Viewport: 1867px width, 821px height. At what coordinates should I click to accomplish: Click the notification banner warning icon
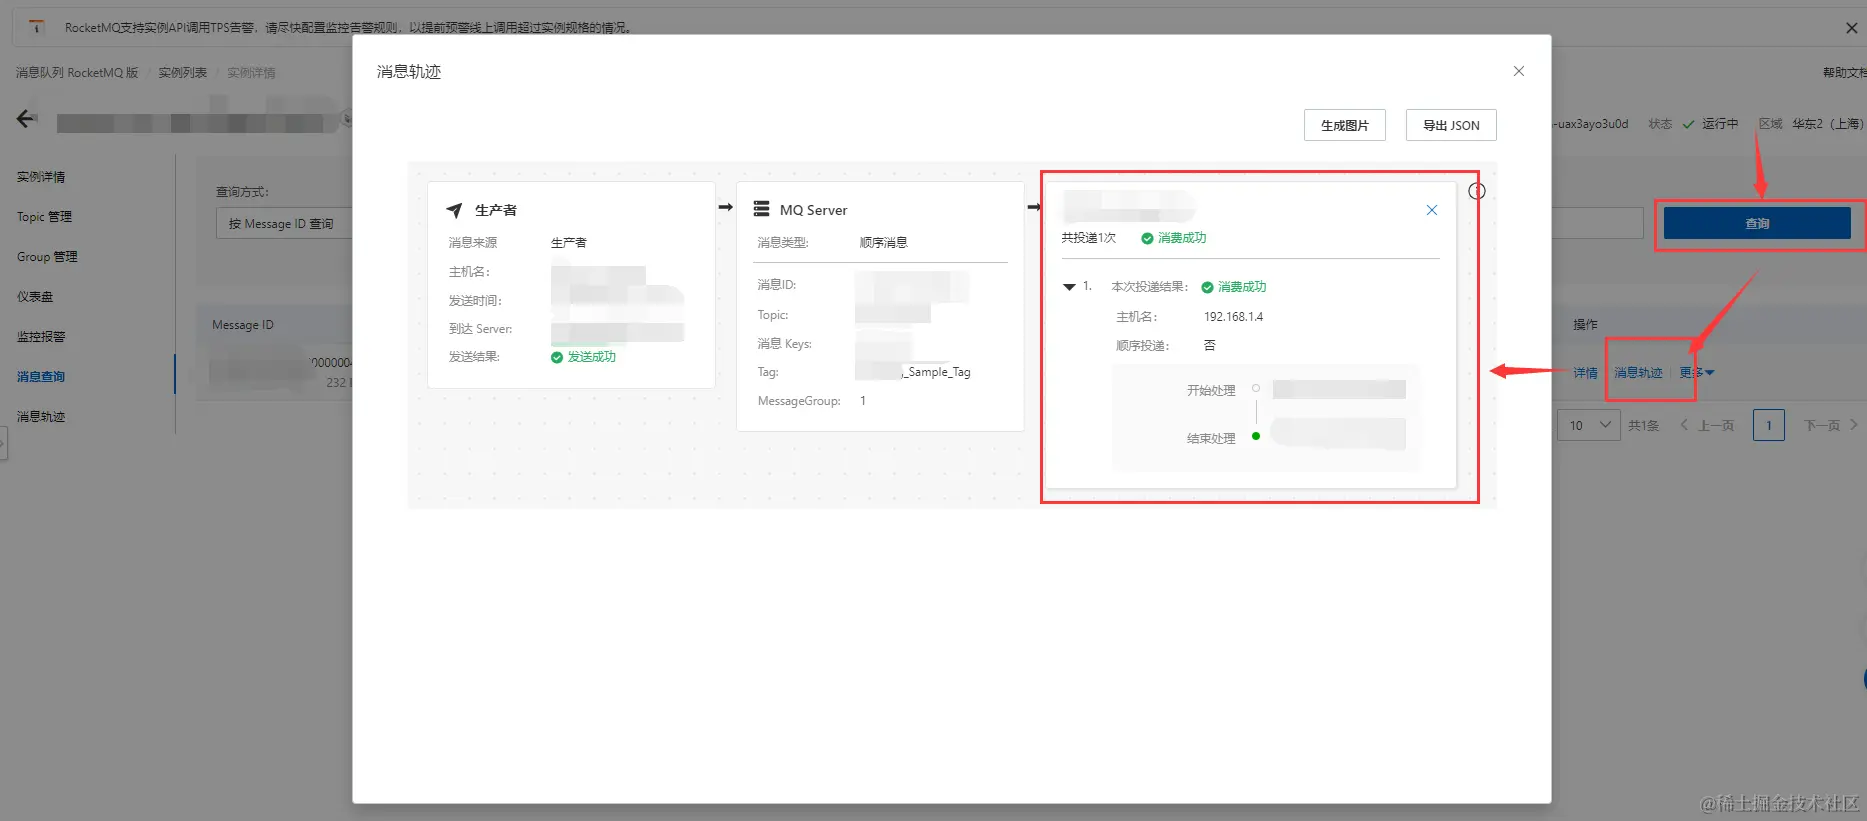36,27
